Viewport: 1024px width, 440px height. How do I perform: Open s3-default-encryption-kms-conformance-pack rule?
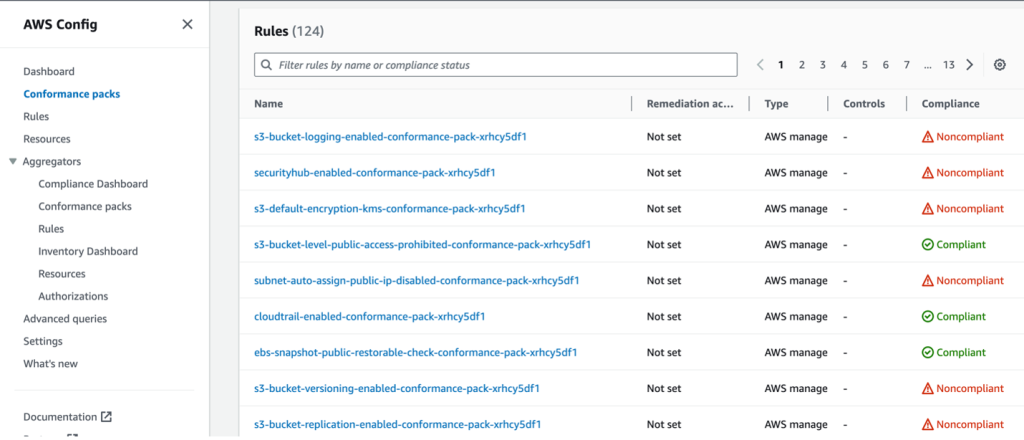(390, 209)
